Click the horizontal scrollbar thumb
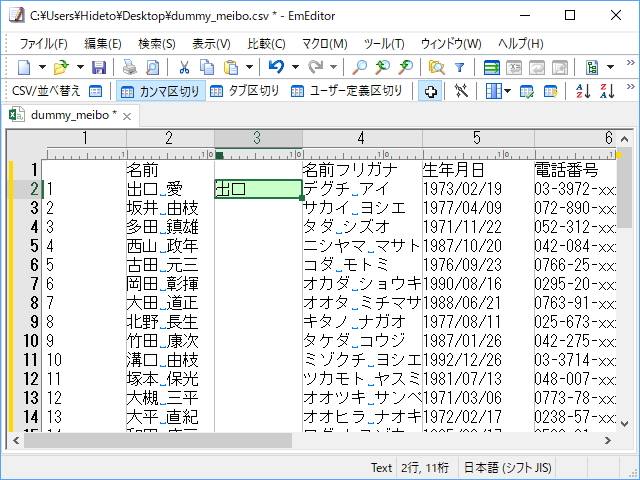 tap(158, 440)
